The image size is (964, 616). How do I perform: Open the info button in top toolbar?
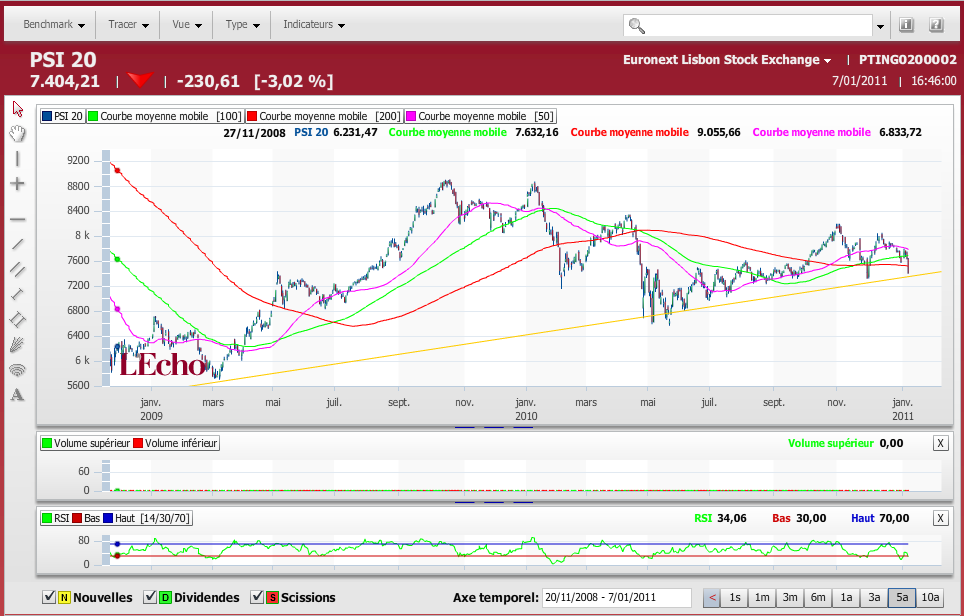pyautogui.click(x=906, y=25)
